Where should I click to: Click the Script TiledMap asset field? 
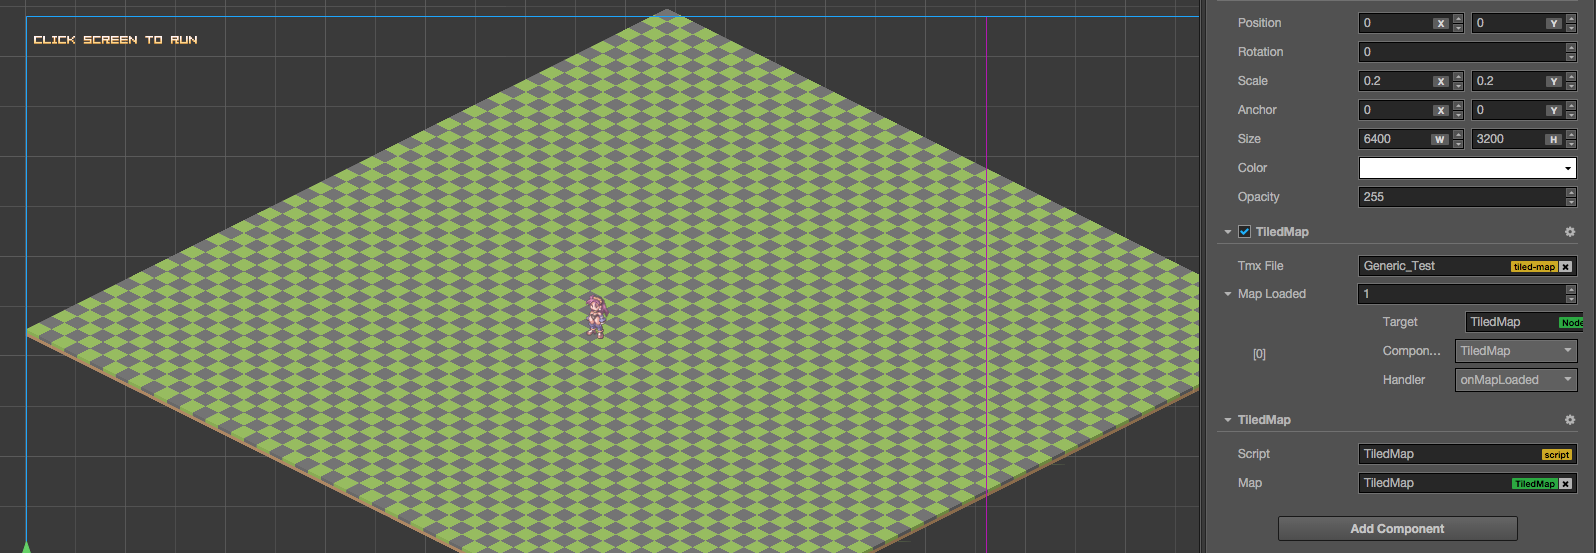(x=1467, y=454)
